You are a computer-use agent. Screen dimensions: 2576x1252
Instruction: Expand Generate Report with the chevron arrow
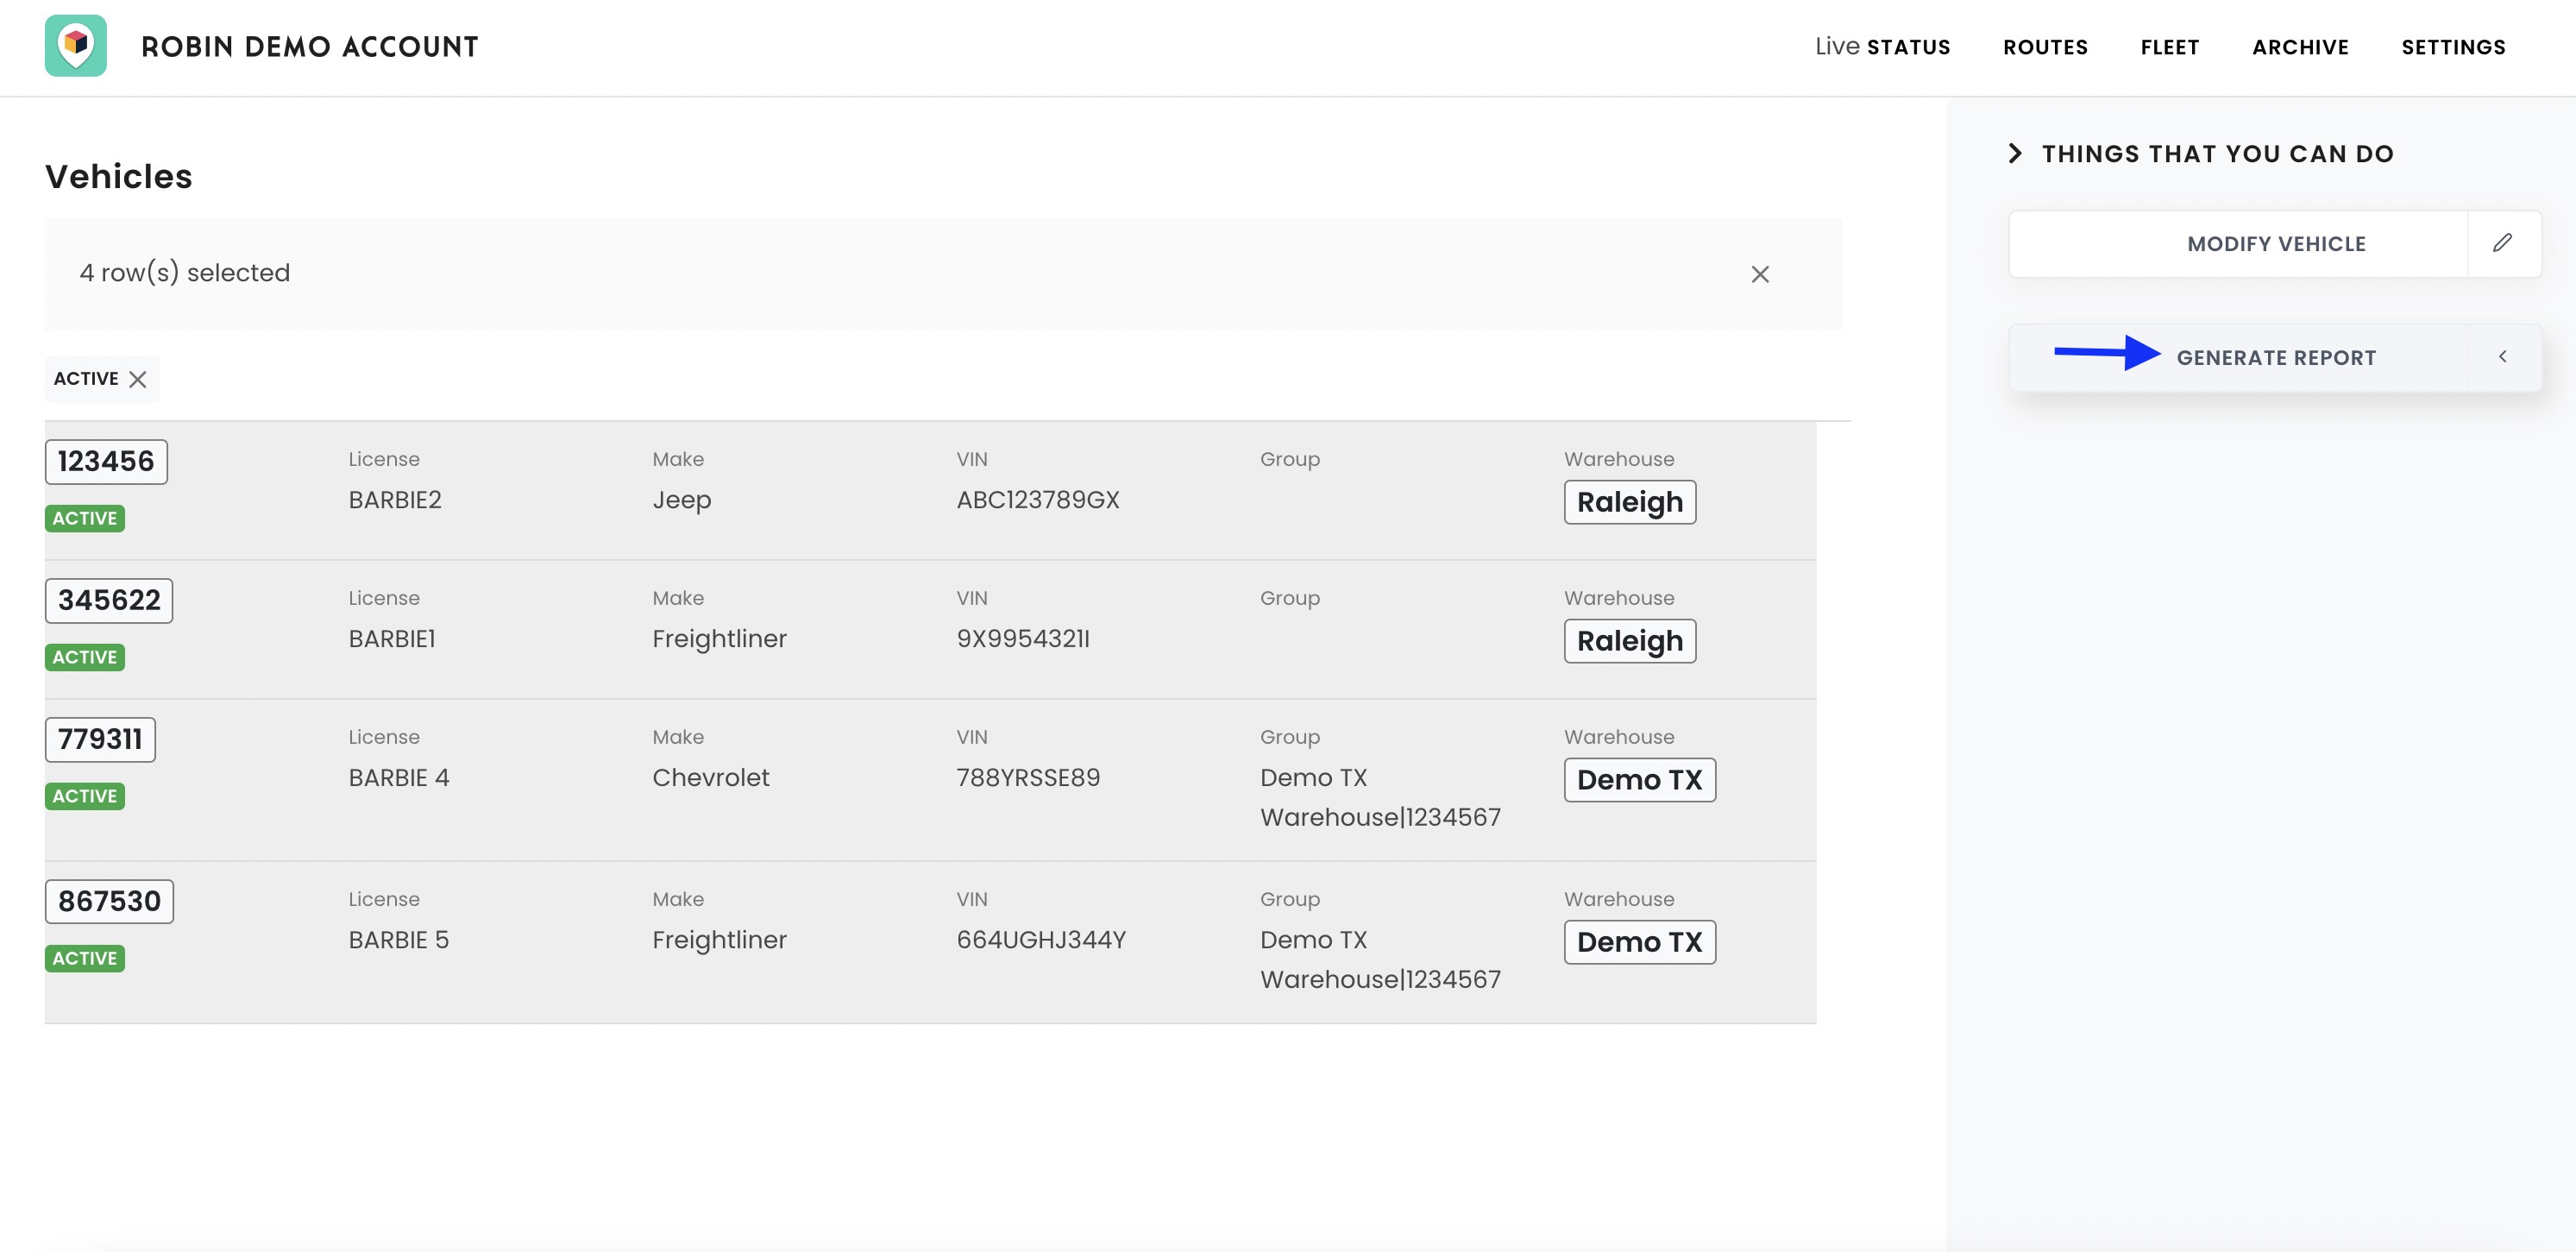tap(2502, 357)
